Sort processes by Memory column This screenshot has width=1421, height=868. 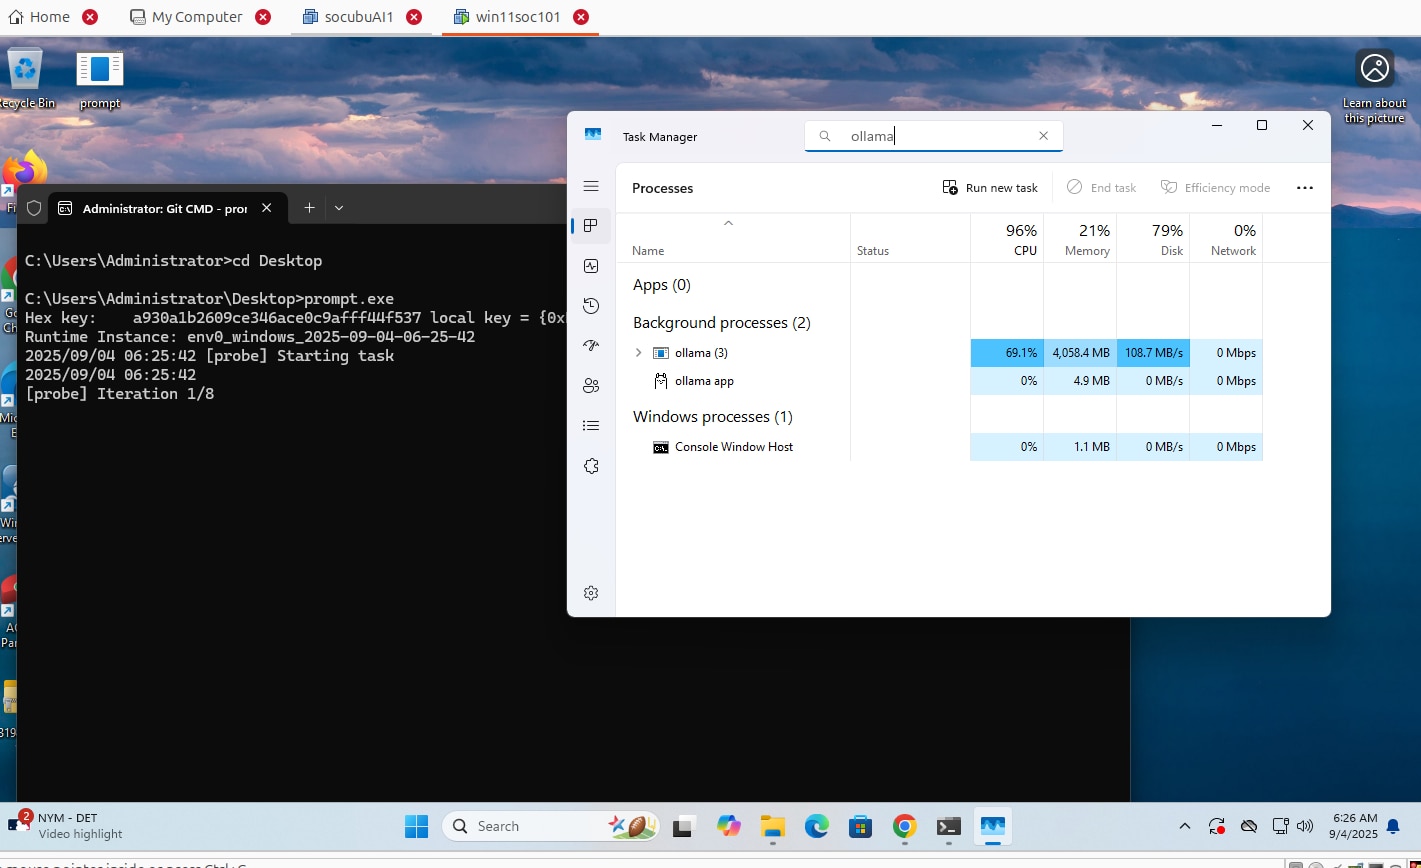(x=1080, y=240)
